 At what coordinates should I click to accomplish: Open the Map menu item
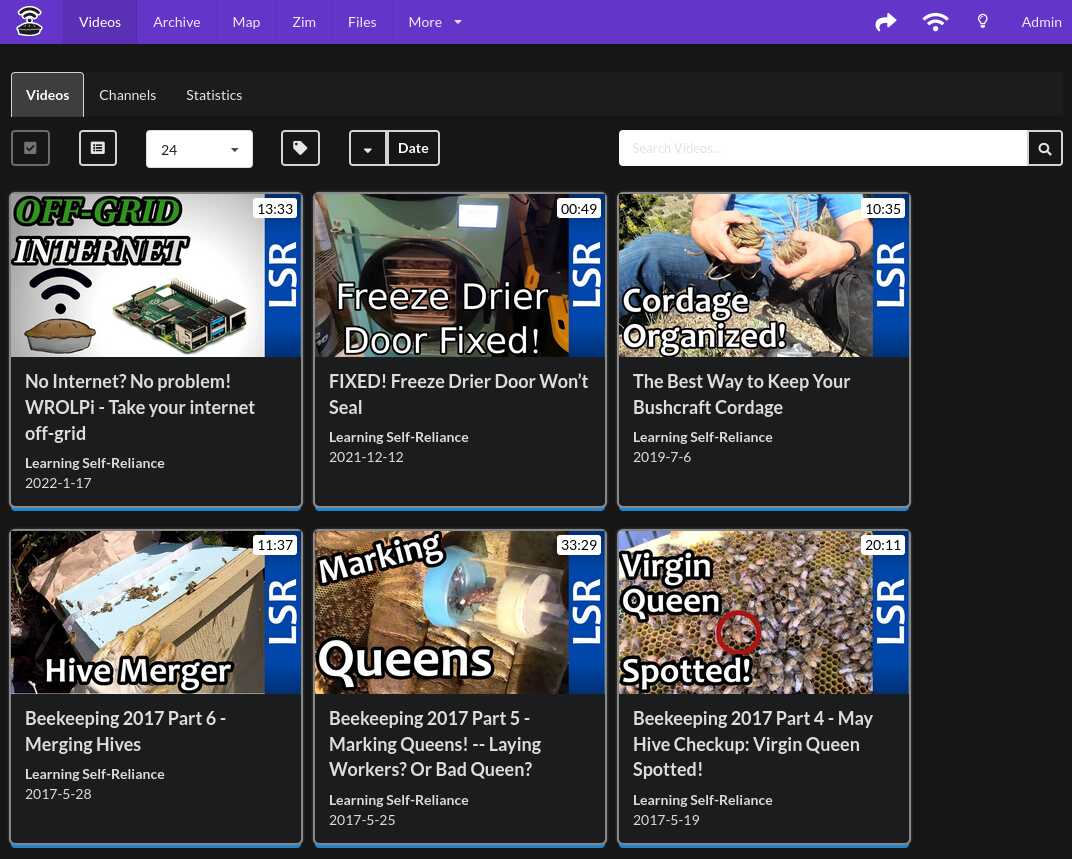[246, 22]
